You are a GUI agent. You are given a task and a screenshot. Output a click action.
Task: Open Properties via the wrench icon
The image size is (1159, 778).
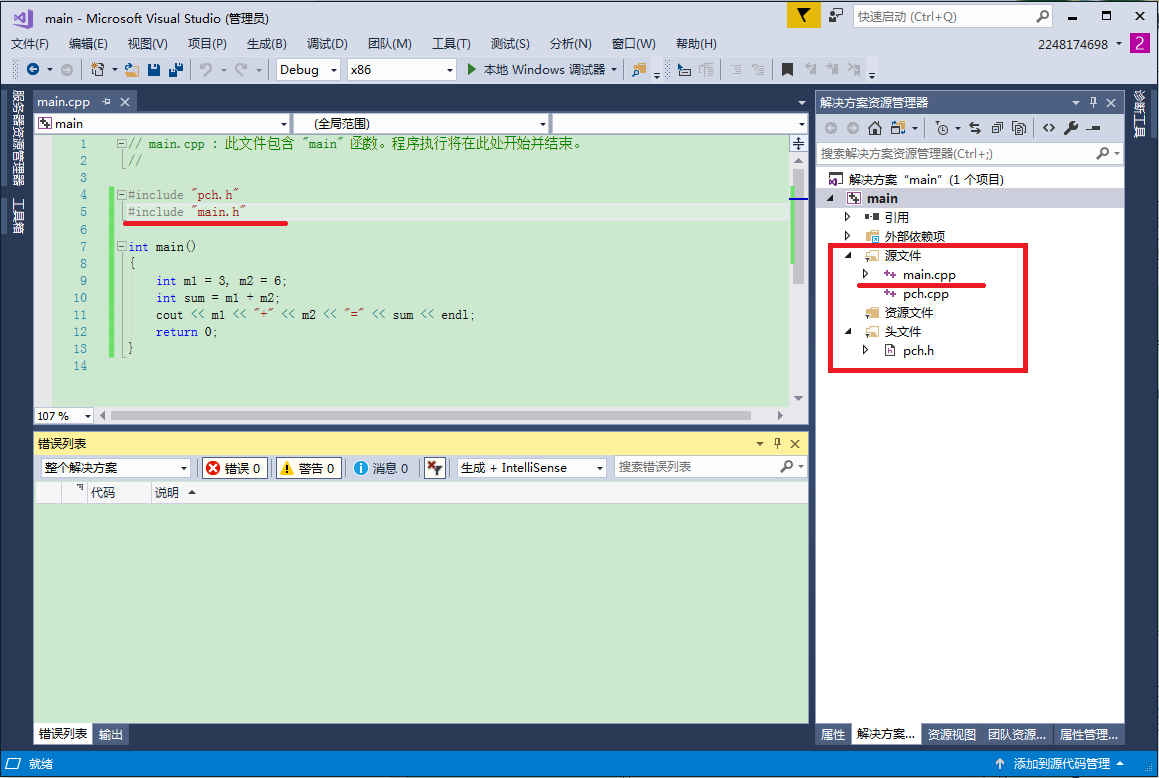[1070, 128]
